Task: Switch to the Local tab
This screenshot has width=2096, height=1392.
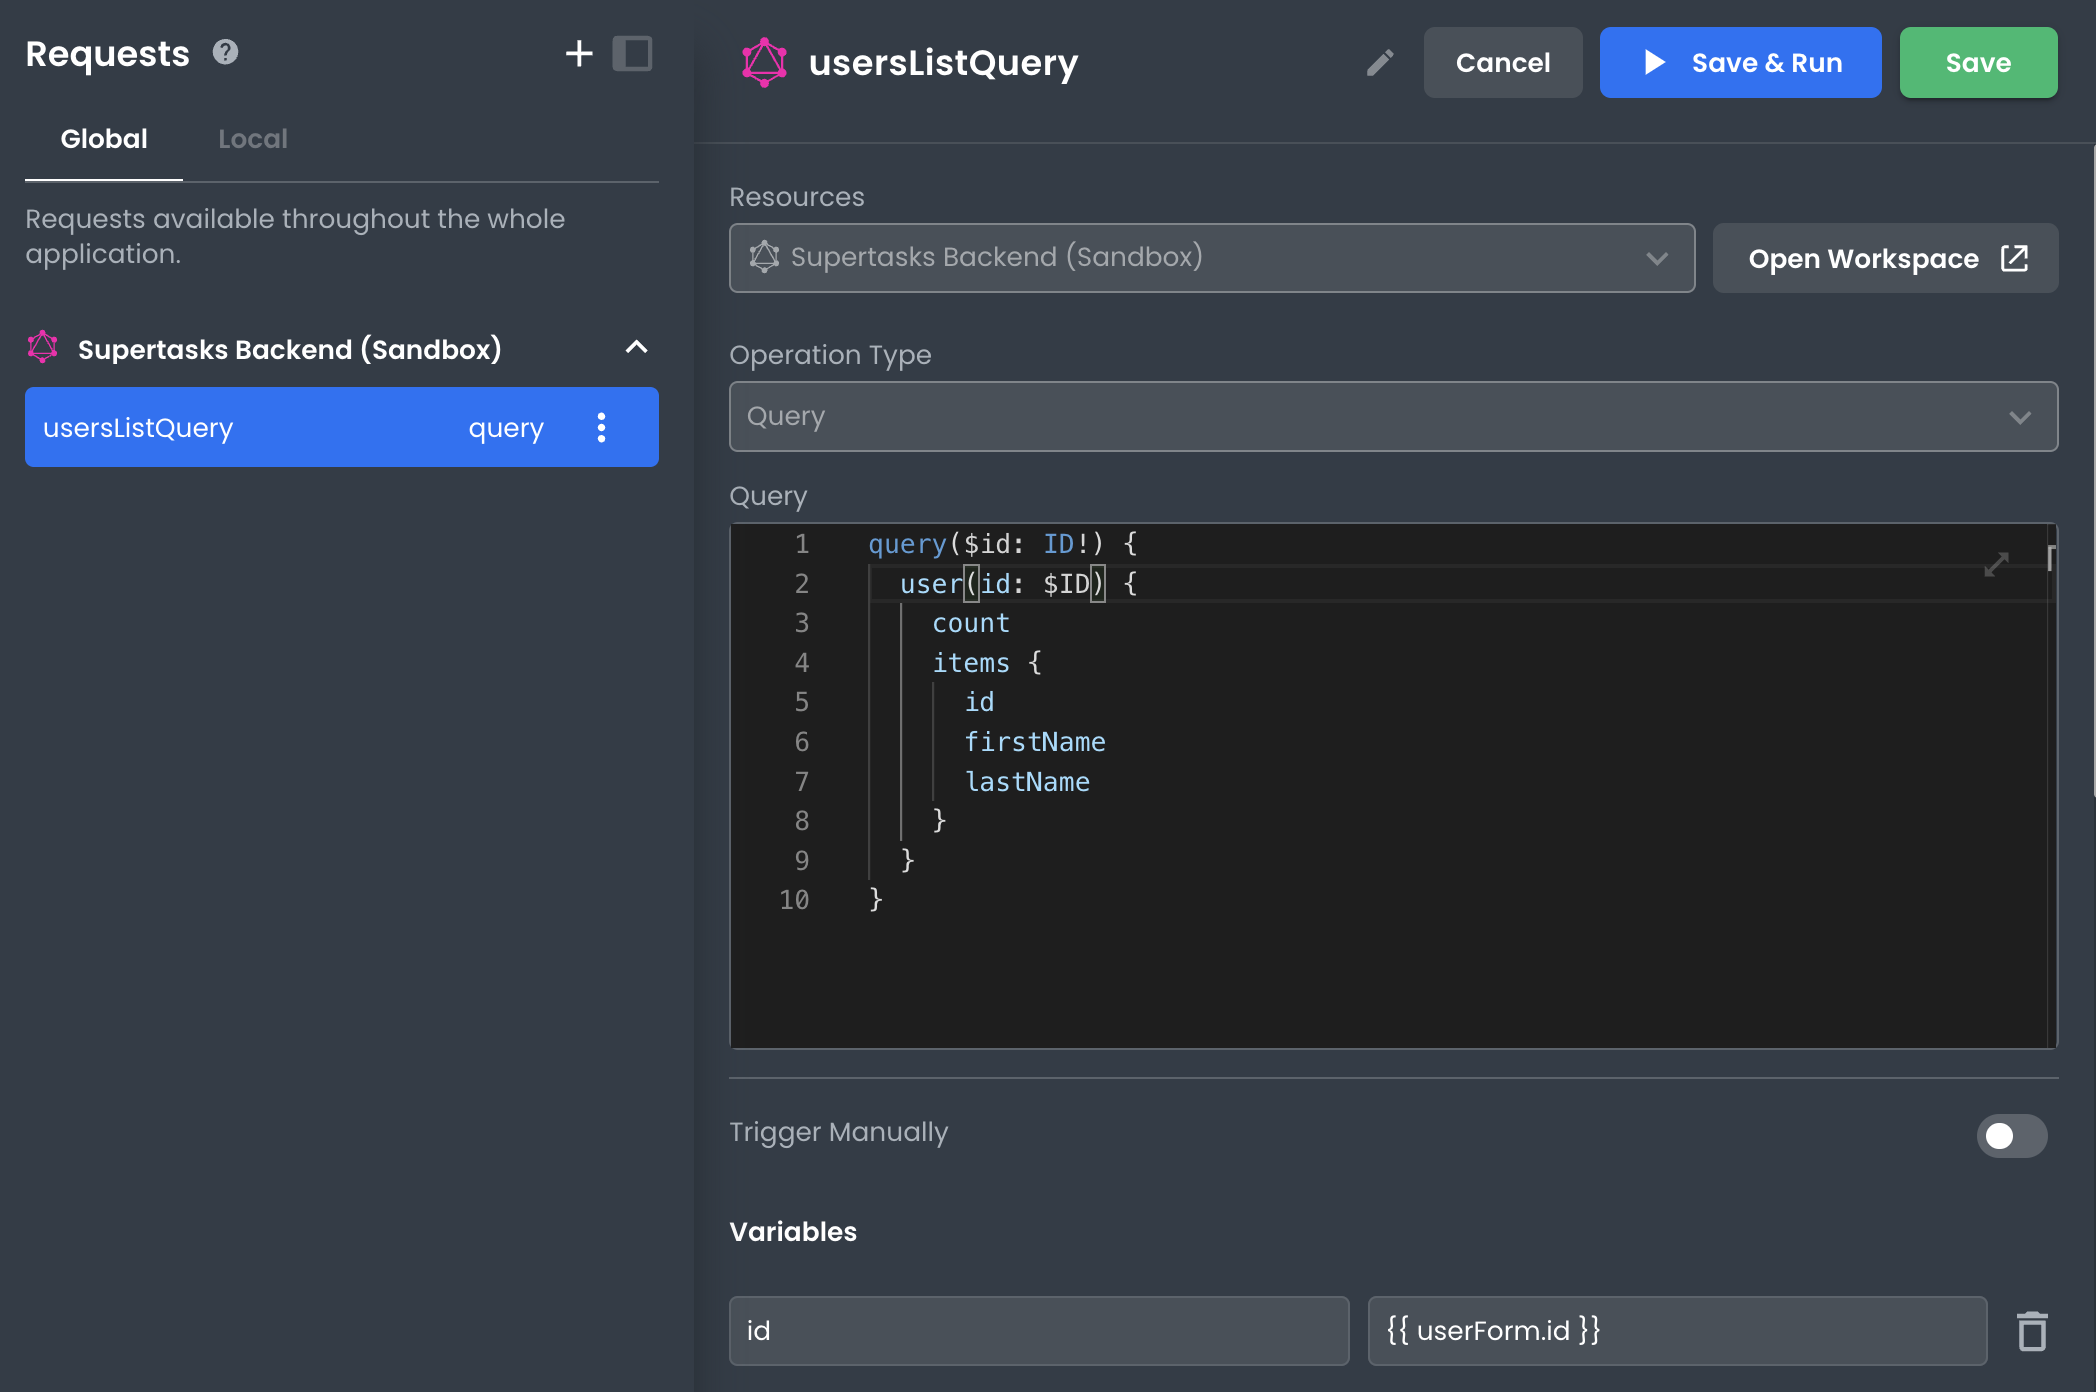Action: [253, 139]
